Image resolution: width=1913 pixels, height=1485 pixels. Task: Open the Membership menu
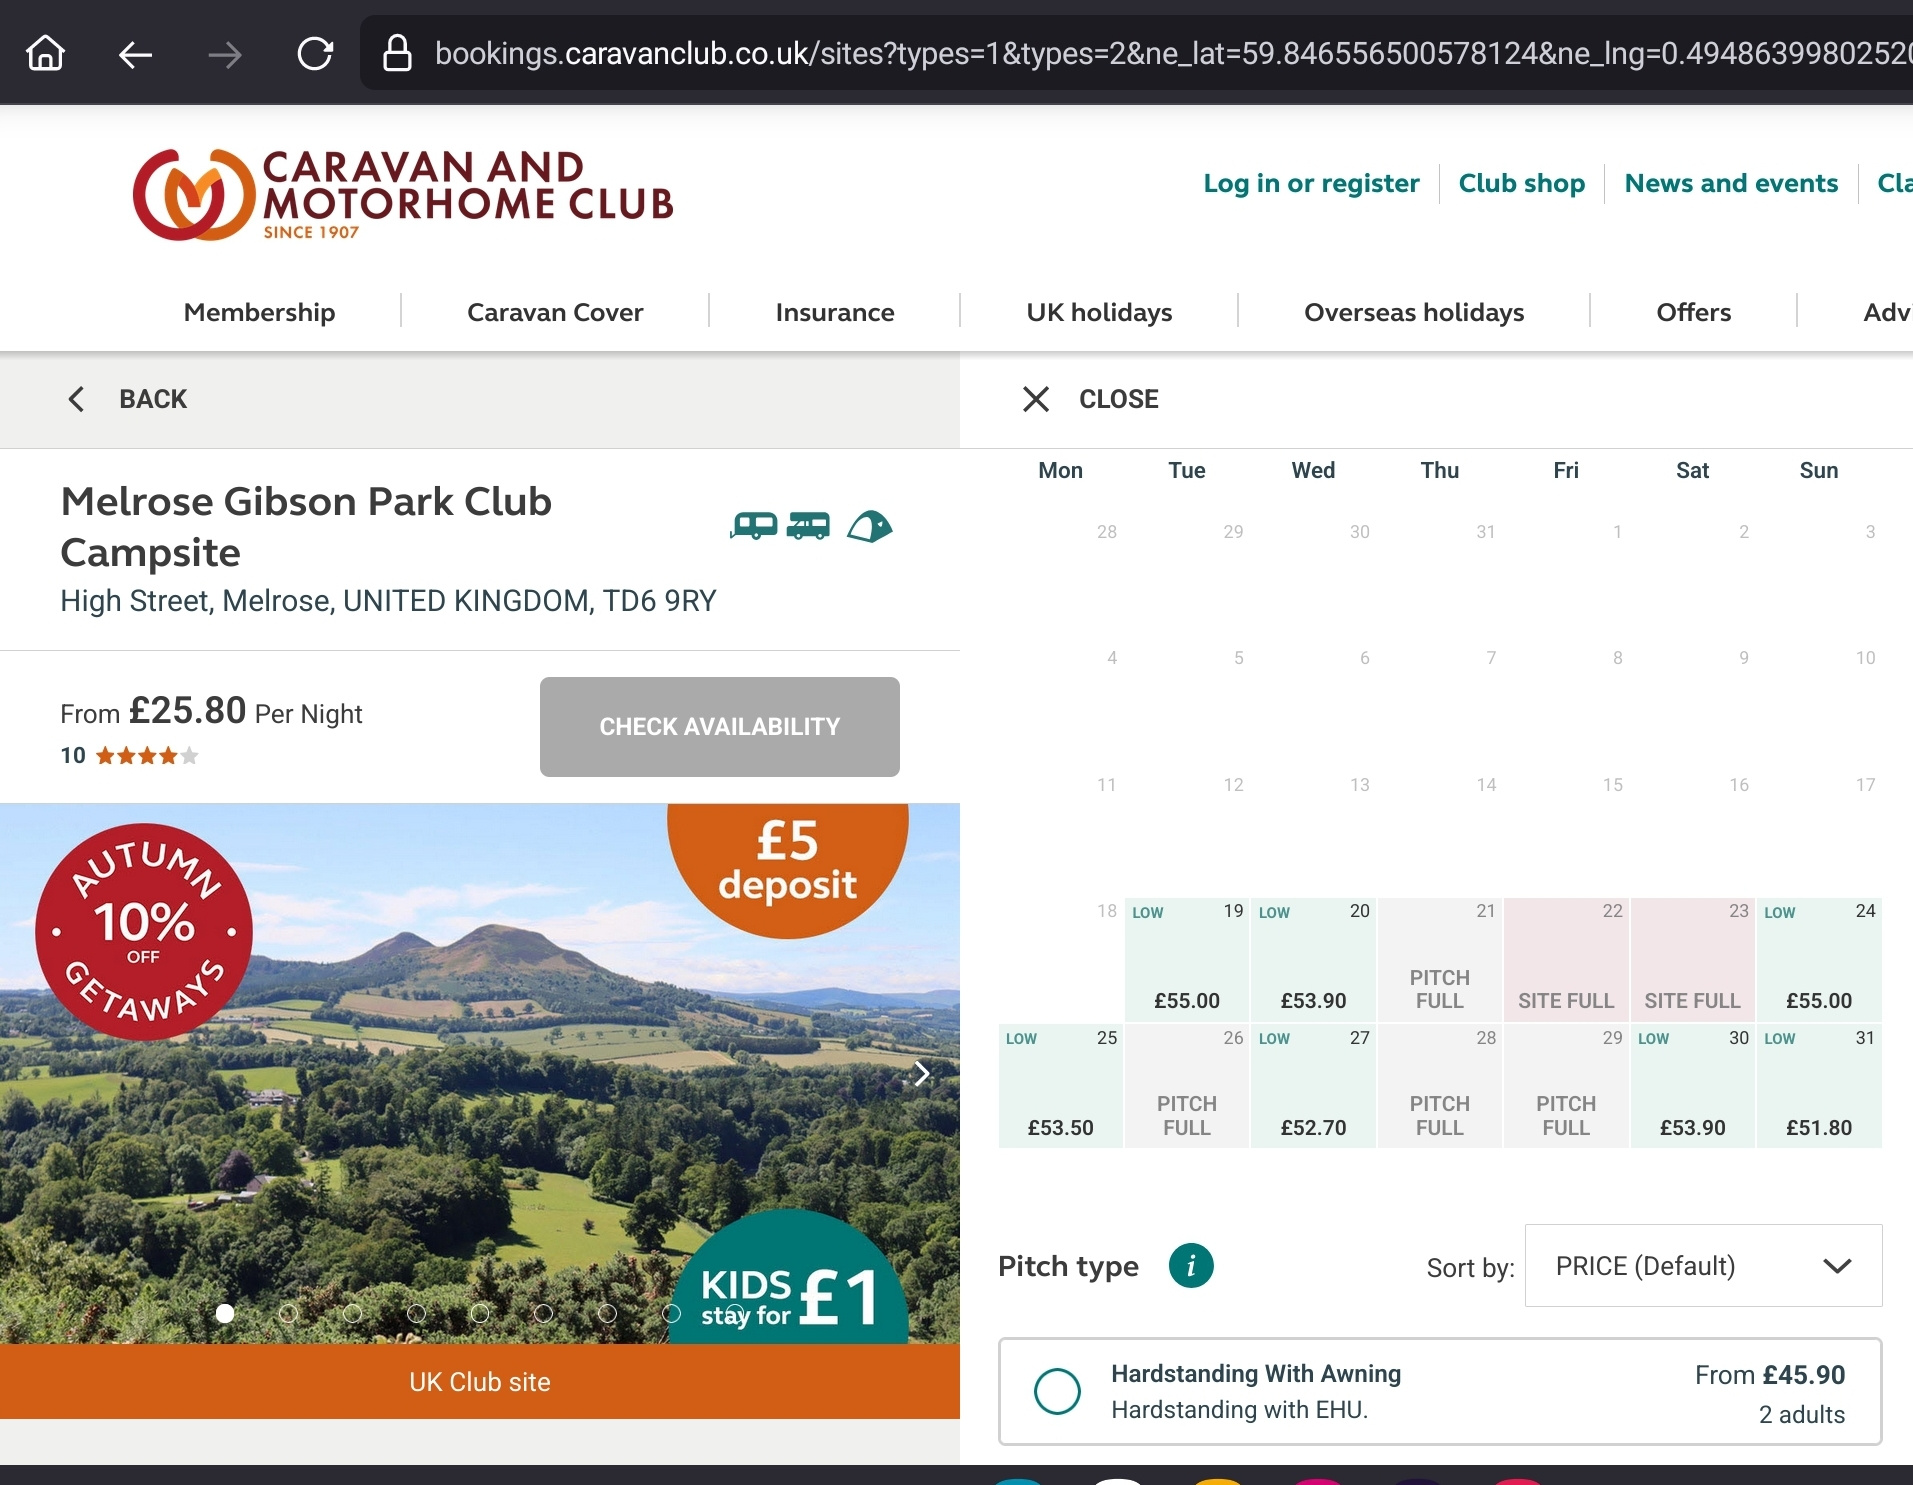[259, 312]
